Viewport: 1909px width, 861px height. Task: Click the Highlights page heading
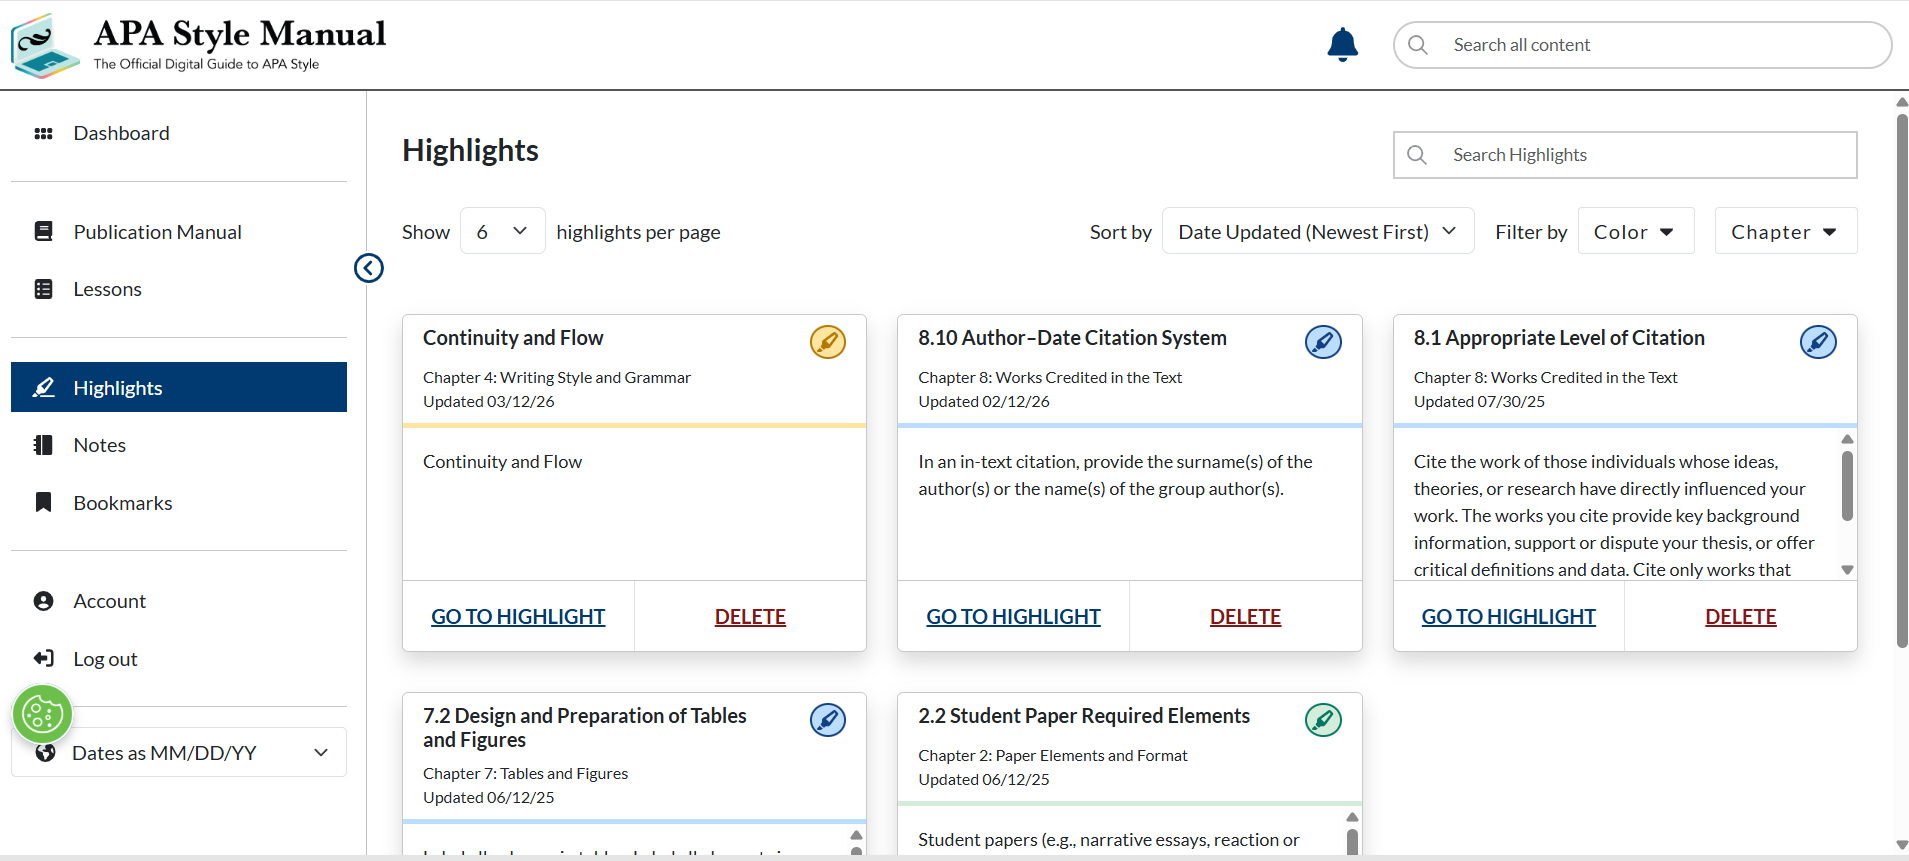(x=470, y=150)
